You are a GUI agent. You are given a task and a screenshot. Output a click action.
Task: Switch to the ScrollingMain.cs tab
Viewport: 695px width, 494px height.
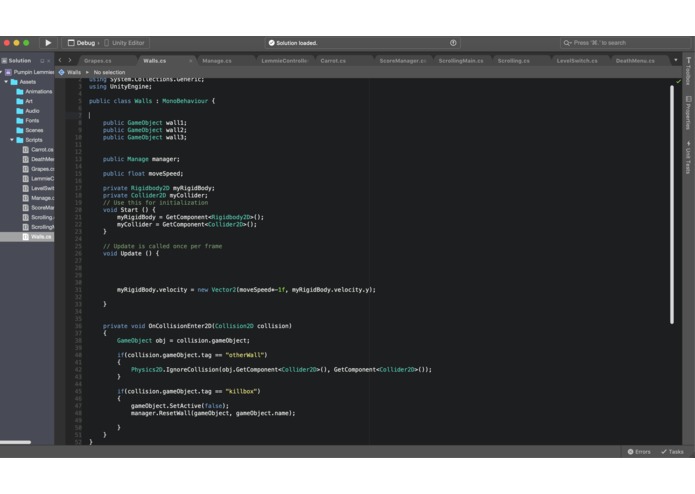(x=461, y=61)
